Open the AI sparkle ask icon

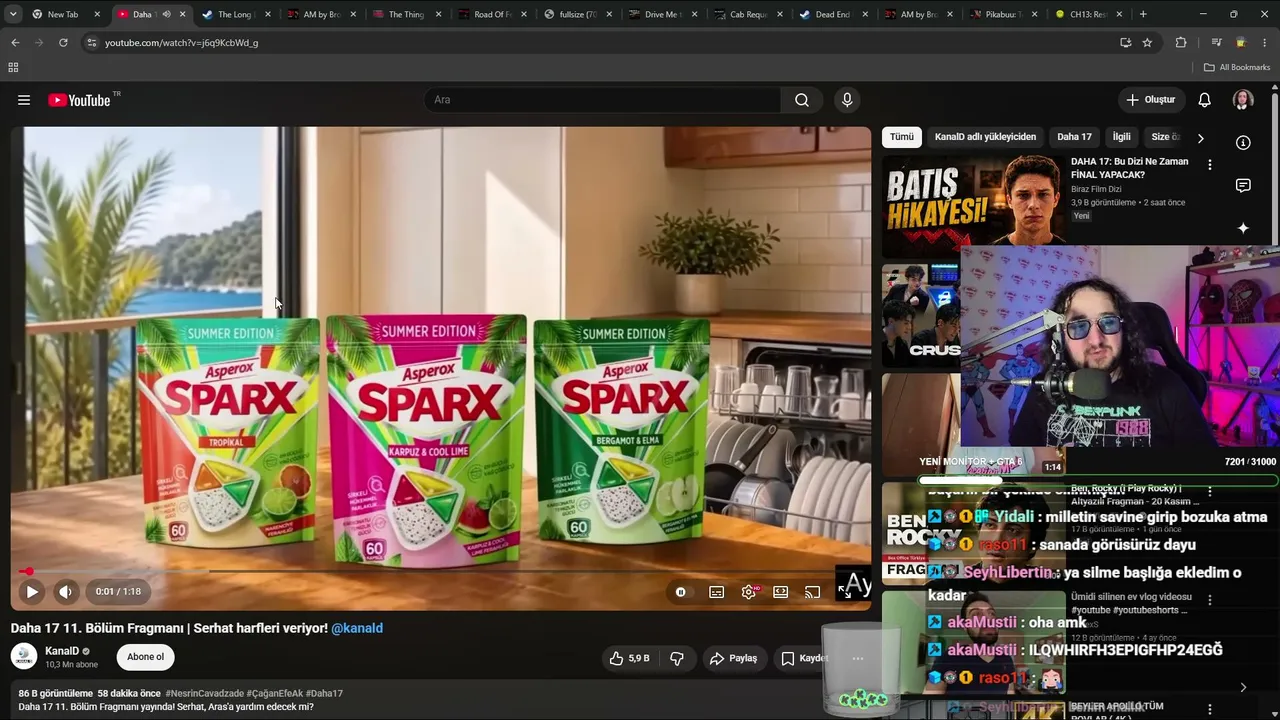tap(1243, 228)
